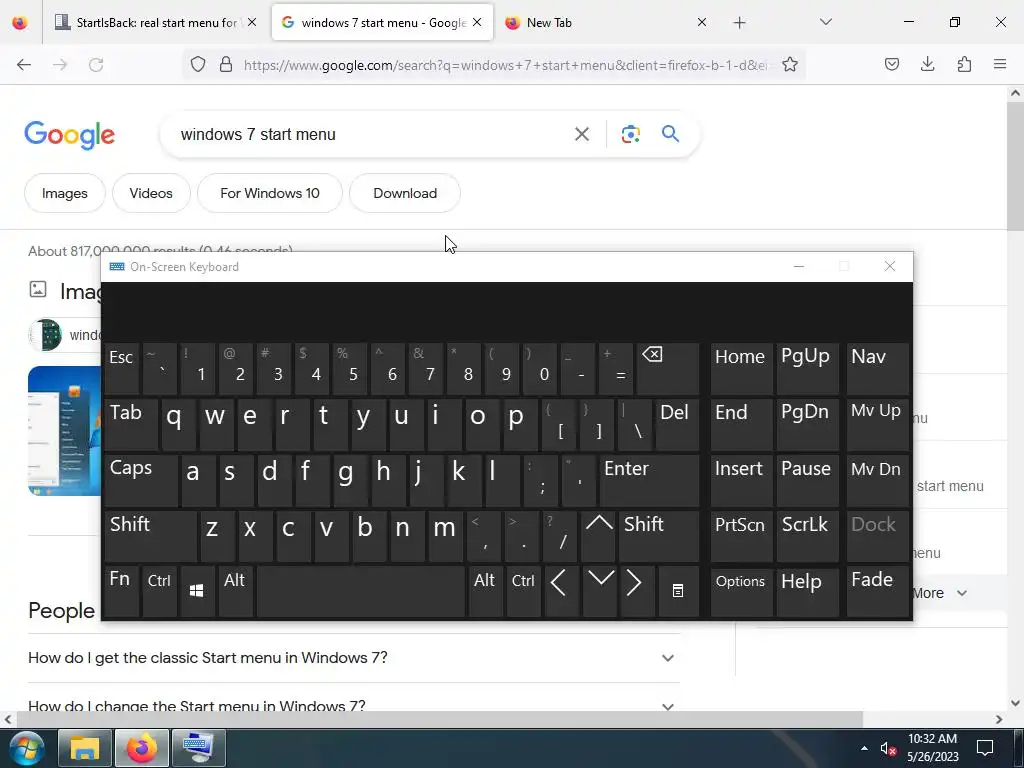Click the On-Screen Keyboard taskbar icon
The height and width of the screenshot is (768, 1024).
coord(198,748)
